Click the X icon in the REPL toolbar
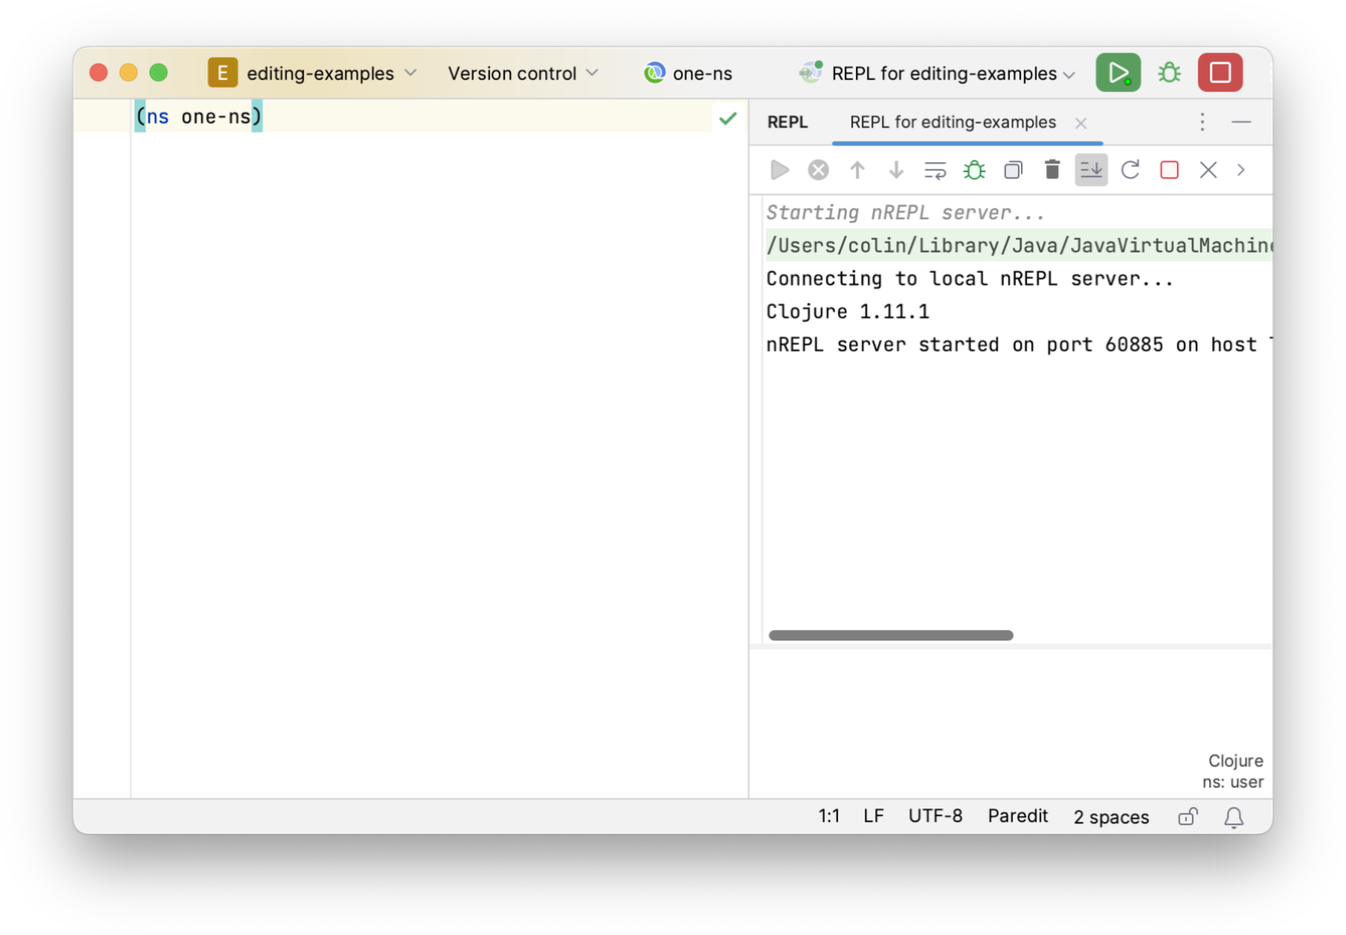The width and height of the screenshot is (1346, 935). [1208, 170]
